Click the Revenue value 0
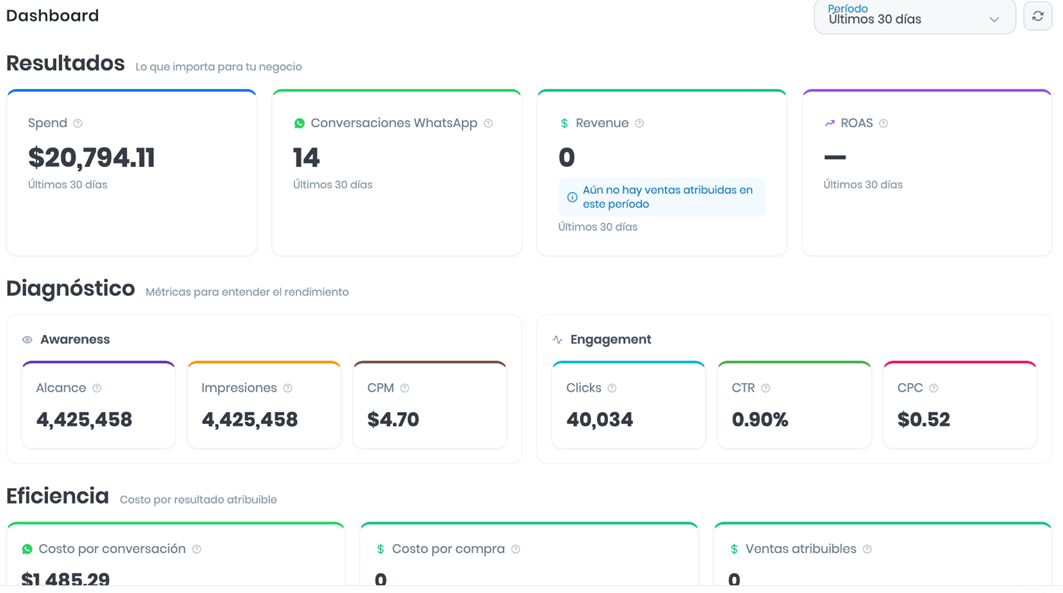The width and height of the screenshot is (1063, 593). click(x=566, y=158)
